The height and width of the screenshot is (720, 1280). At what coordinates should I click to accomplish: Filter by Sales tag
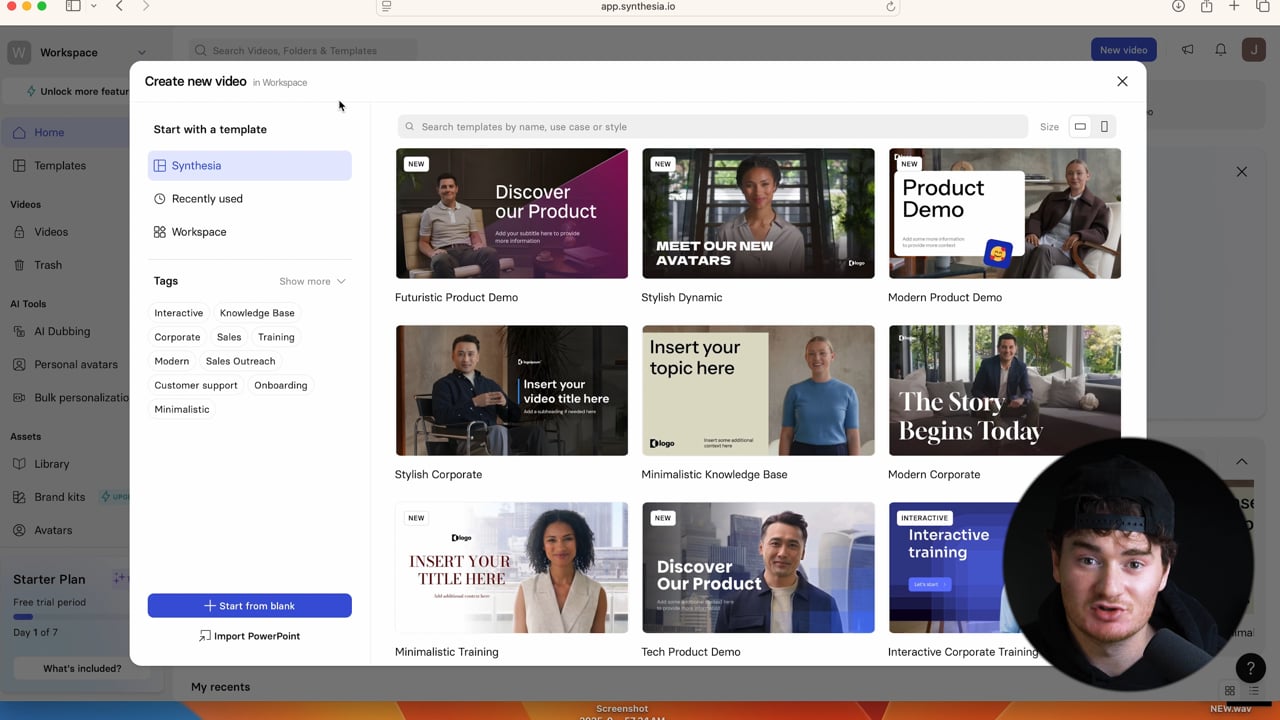[229, 337]
